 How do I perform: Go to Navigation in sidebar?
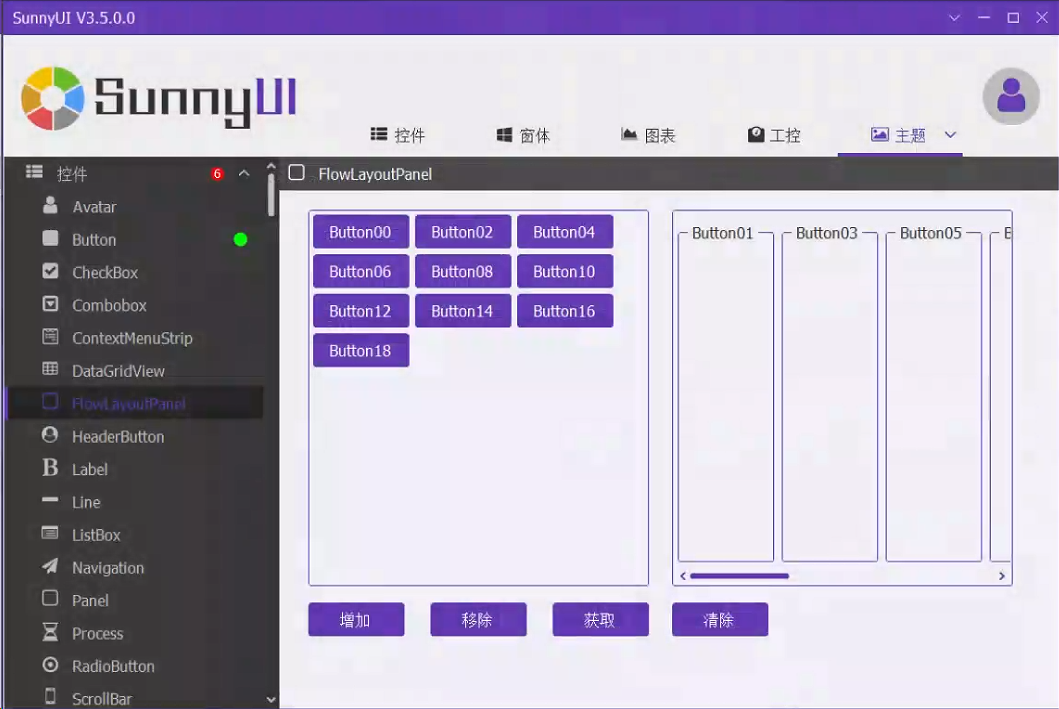[134, 567]
